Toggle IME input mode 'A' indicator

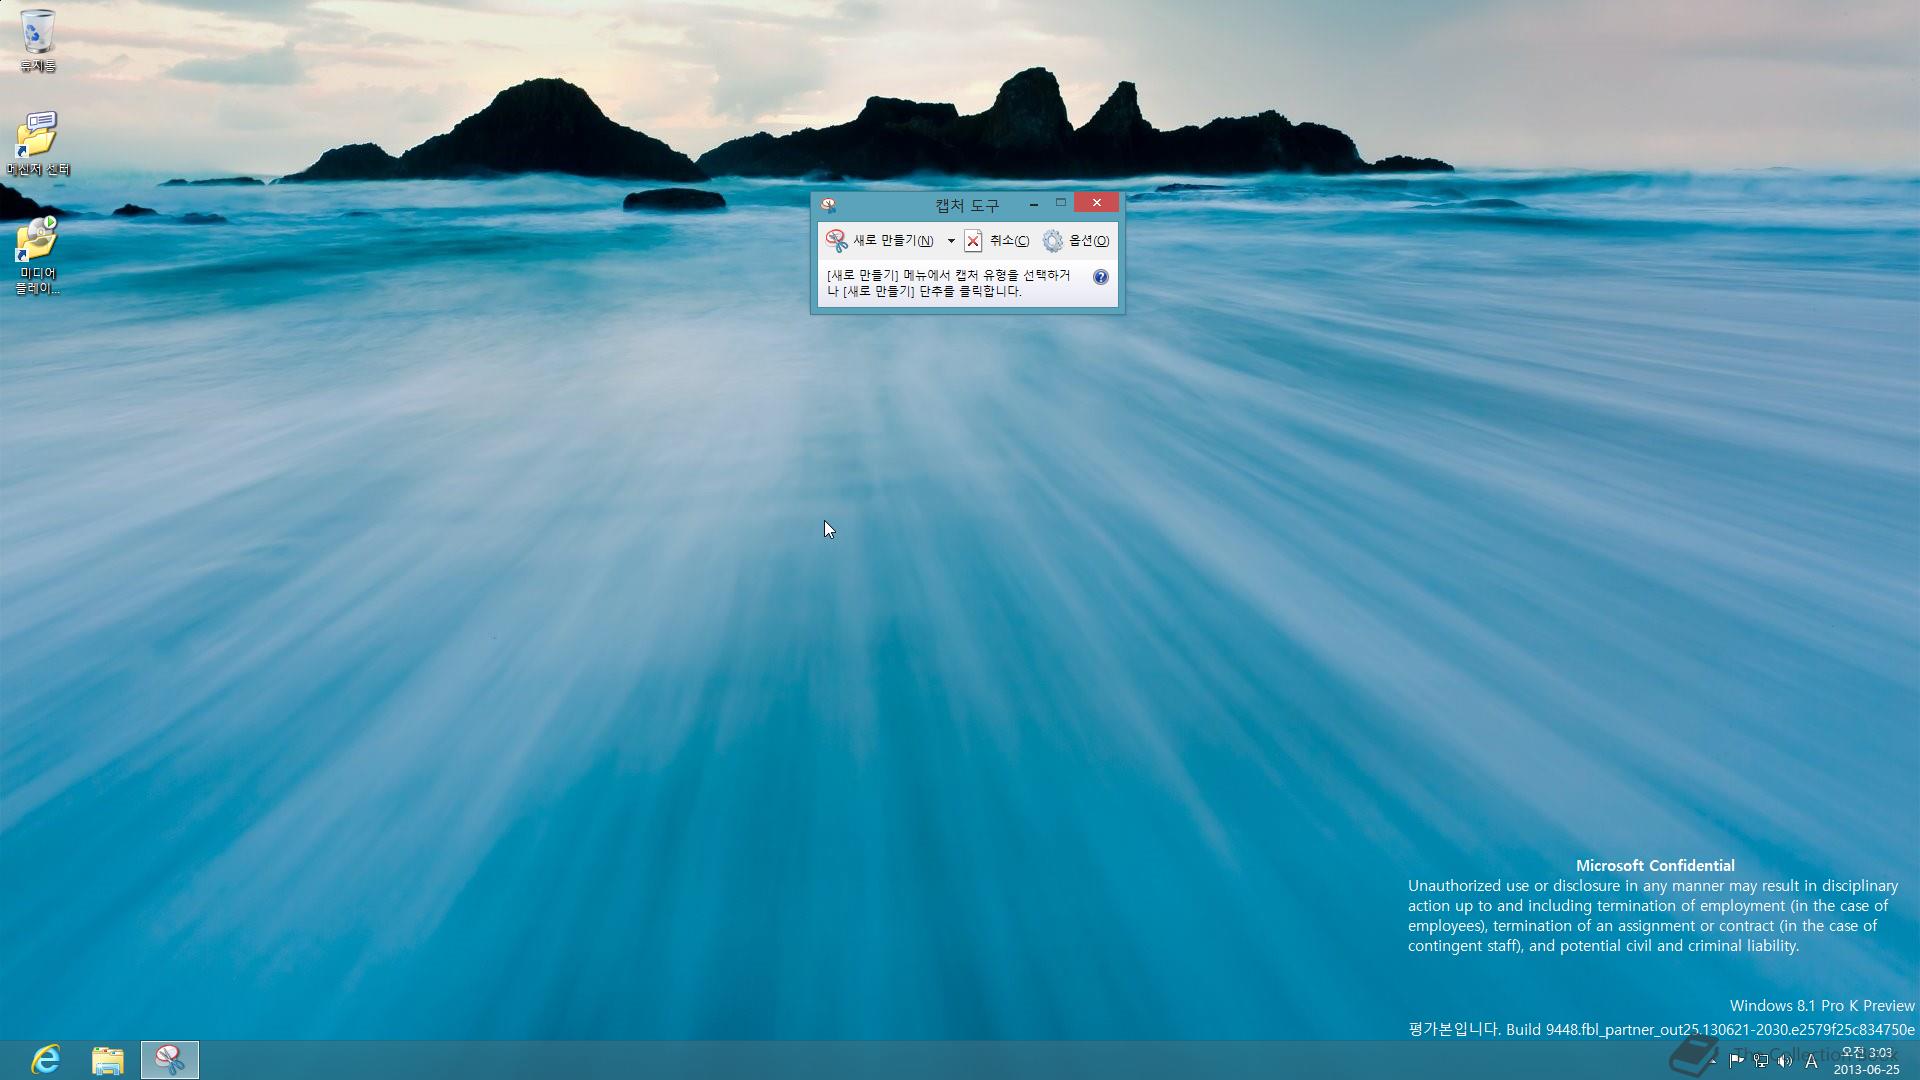(x=1811, y=1061)
